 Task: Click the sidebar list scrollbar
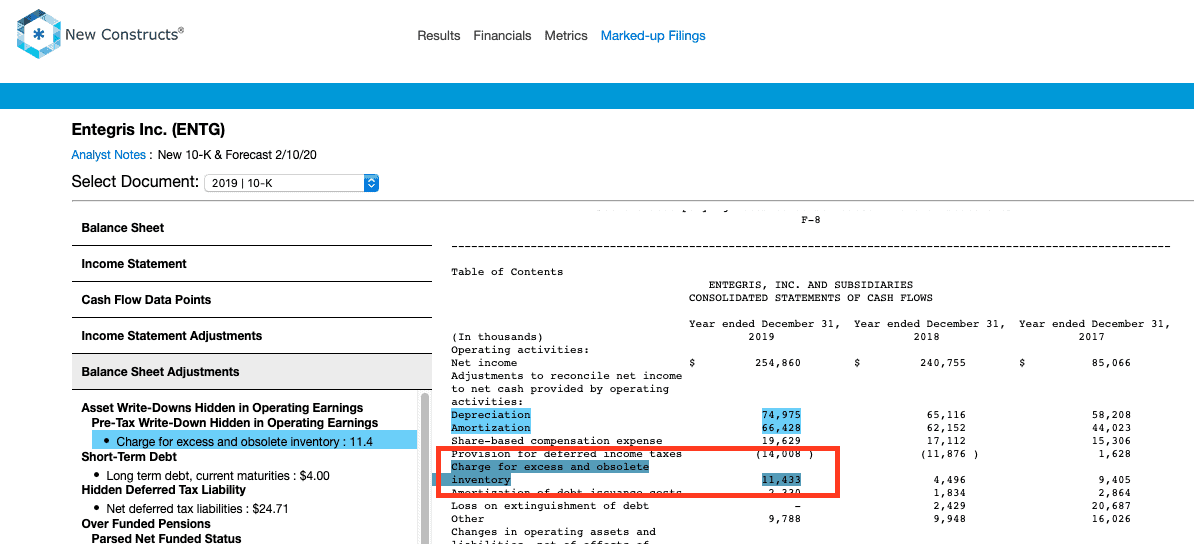pyautogui.click(x=425, y=468)
